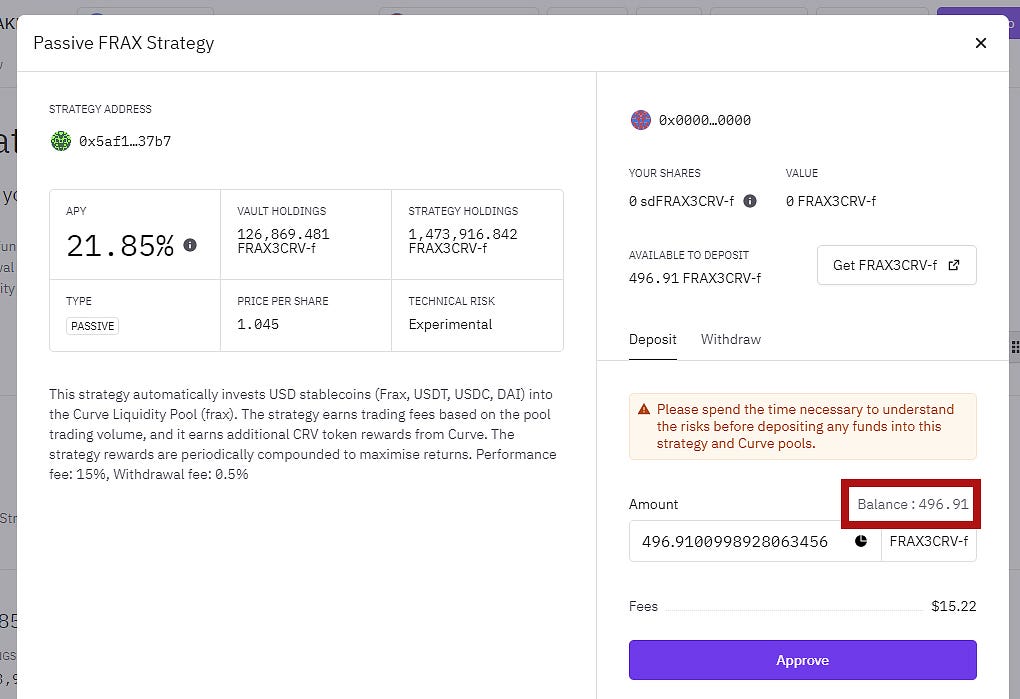Click the wallet avatar next to 0x0000…0000
1020x699 pixels.
click(641, 120)
